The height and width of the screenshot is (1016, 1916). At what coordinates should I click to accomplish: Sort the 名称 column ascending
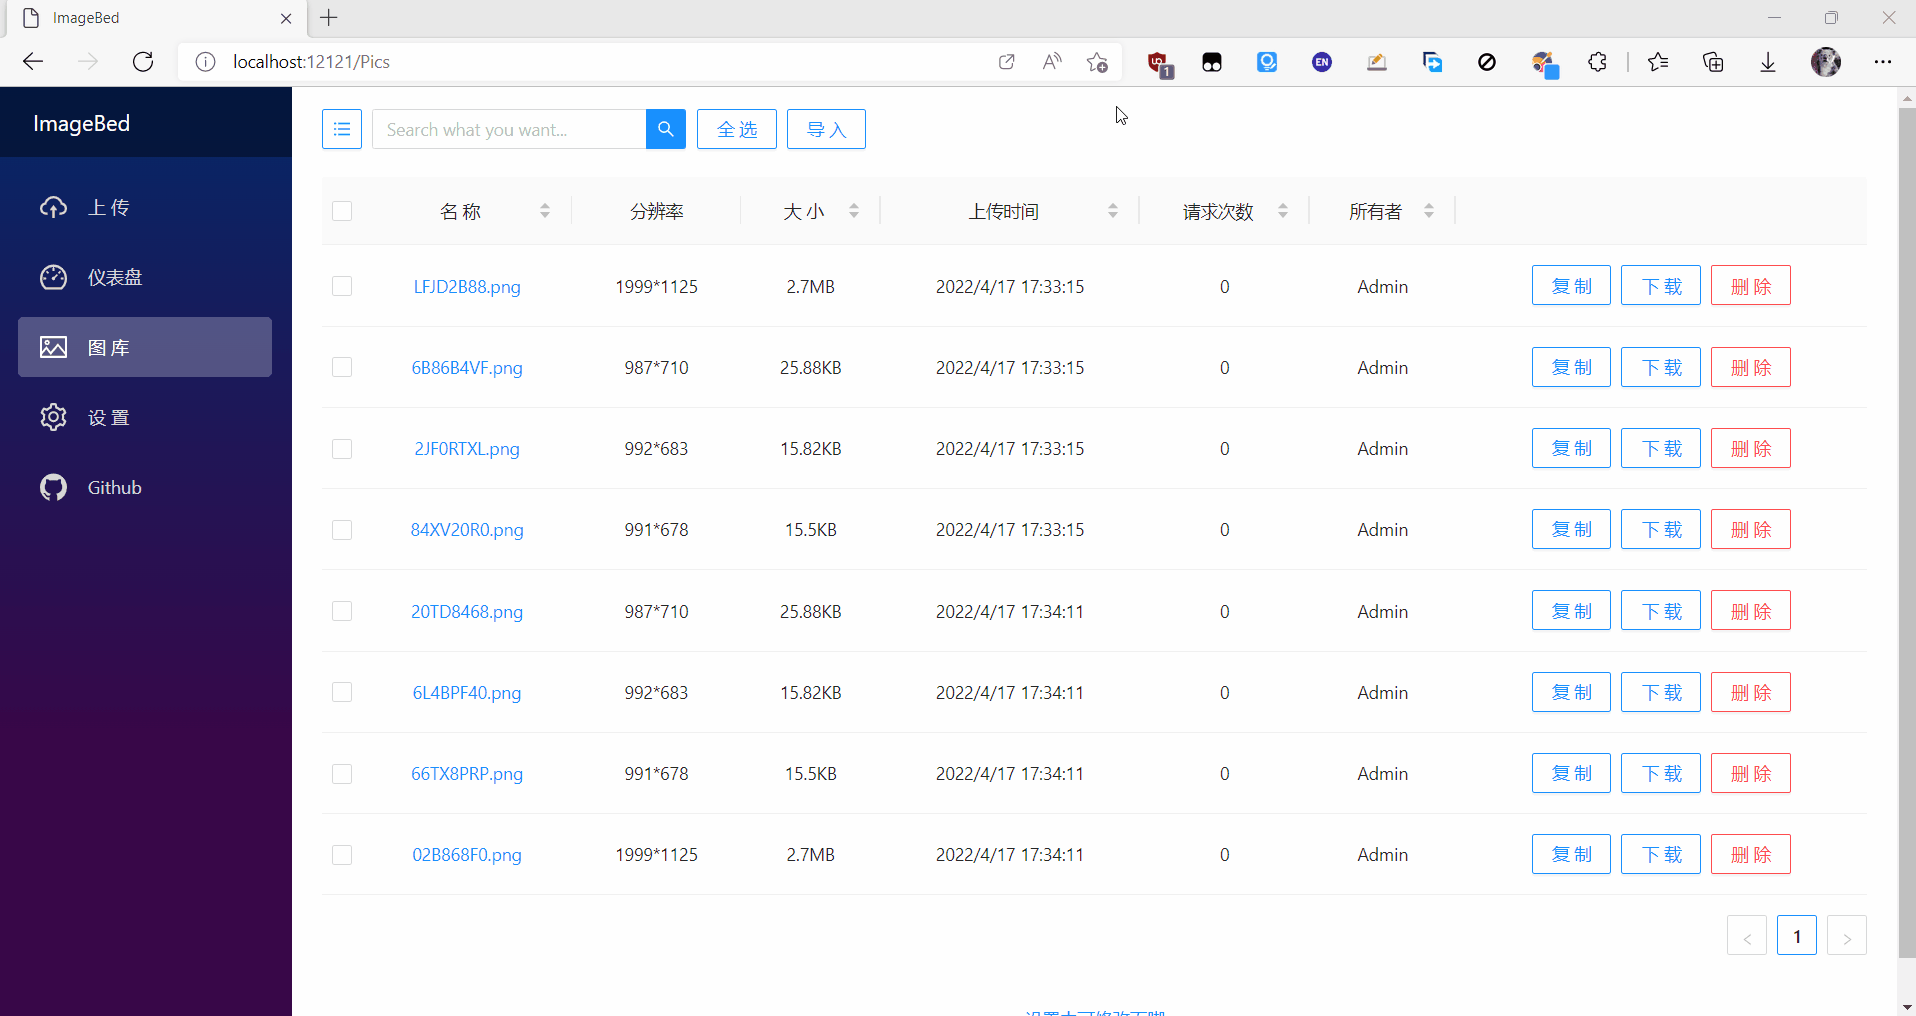pyautogui.click(x=544, y=211)
